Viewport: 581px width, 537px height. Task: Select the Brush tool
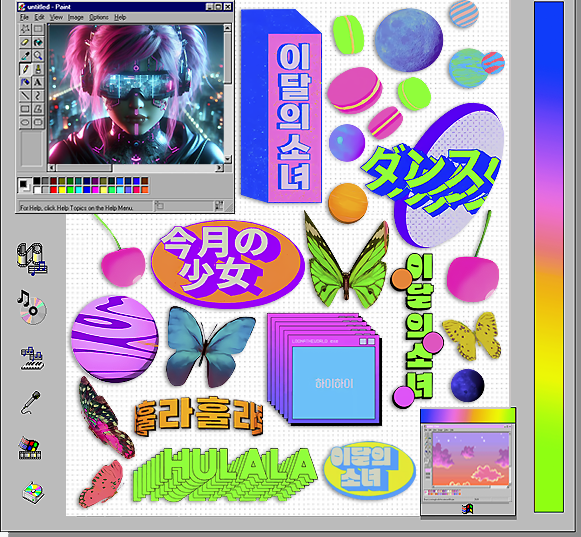pos(38,69)
